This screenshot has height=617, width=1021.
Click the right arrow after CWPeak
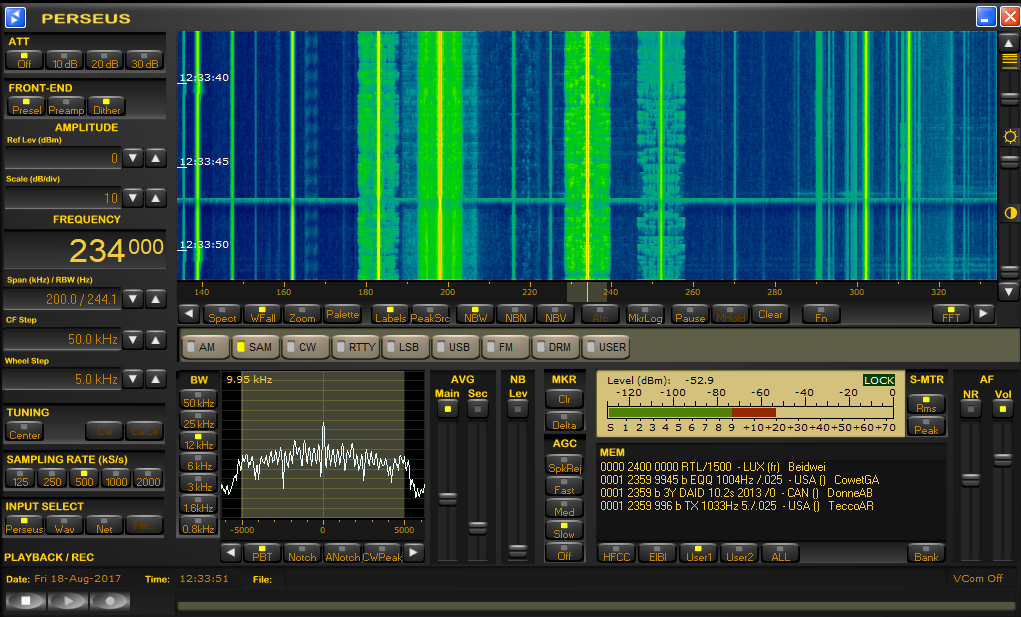coord(413,553)
